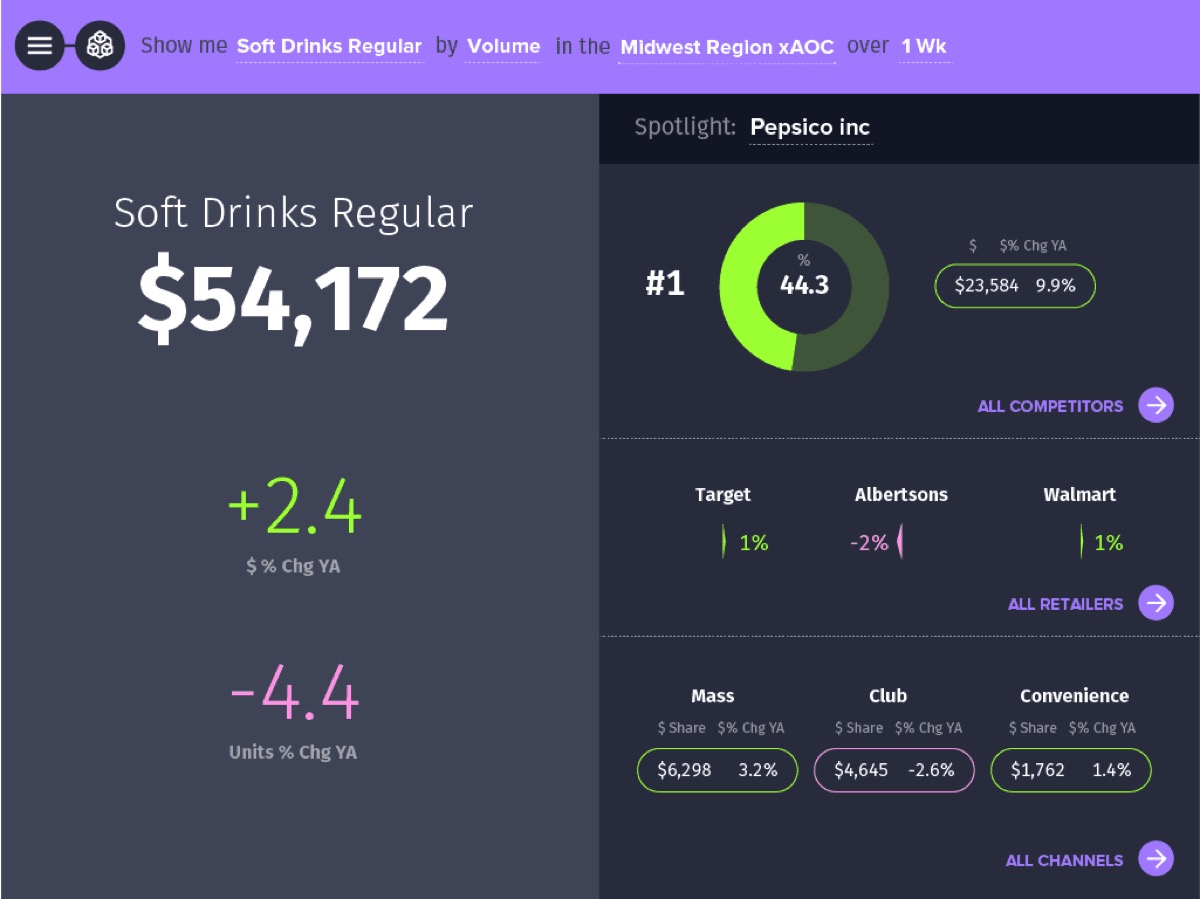Click the $54,172 total sales figure
Screen dimensions: 1200x899
coord(294,297)
